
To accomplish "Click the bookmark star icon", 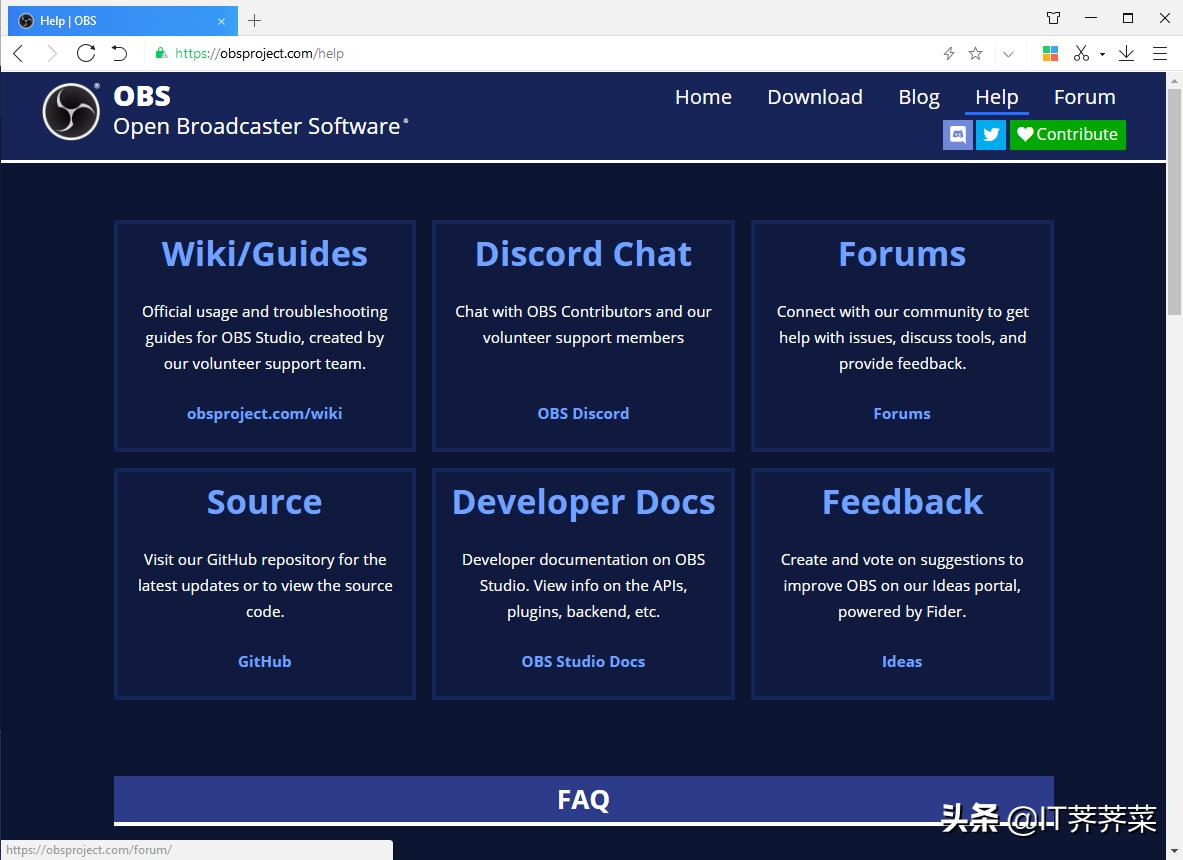I will (x=974, y=53).
